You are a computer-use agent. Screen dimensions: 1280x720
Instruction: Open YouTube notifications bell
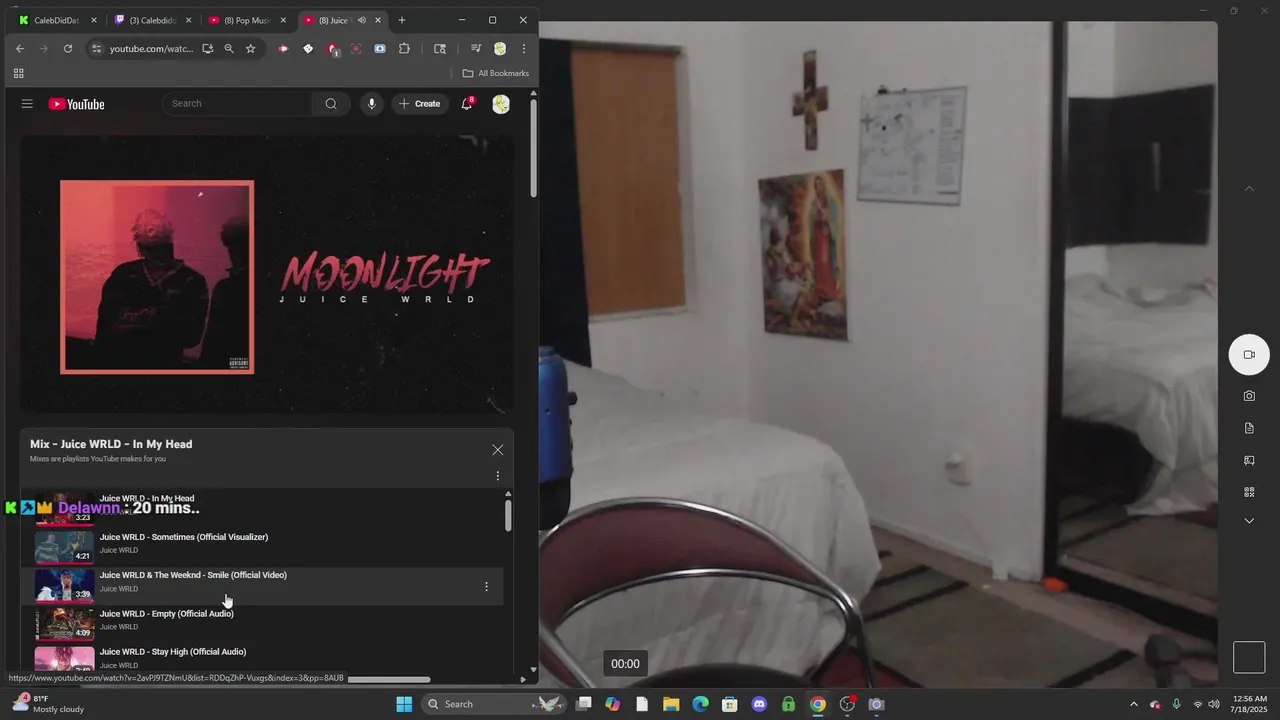pyautogui.click(x=467, y=104)
